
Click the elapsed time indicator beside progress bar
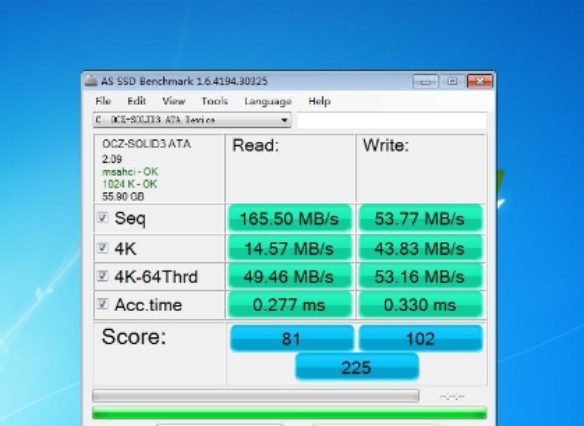452,396
